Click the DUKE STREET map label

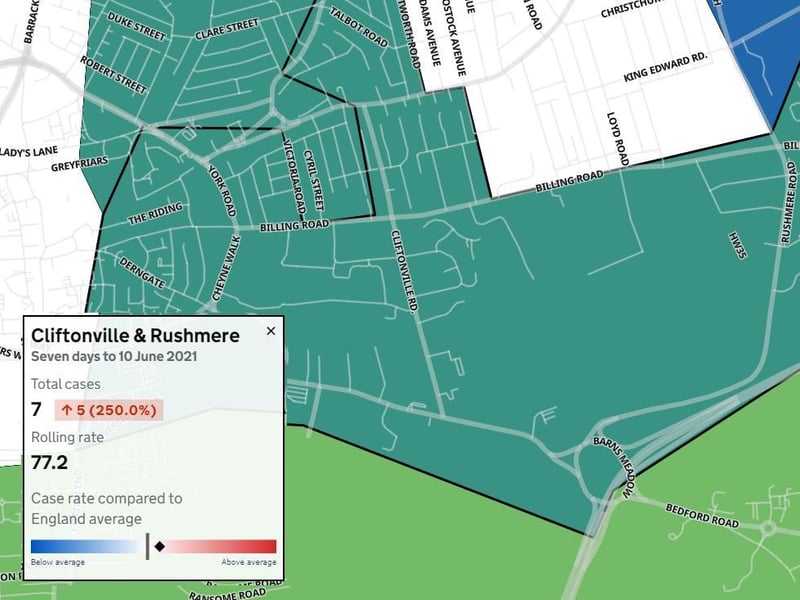tap(137, 26)
